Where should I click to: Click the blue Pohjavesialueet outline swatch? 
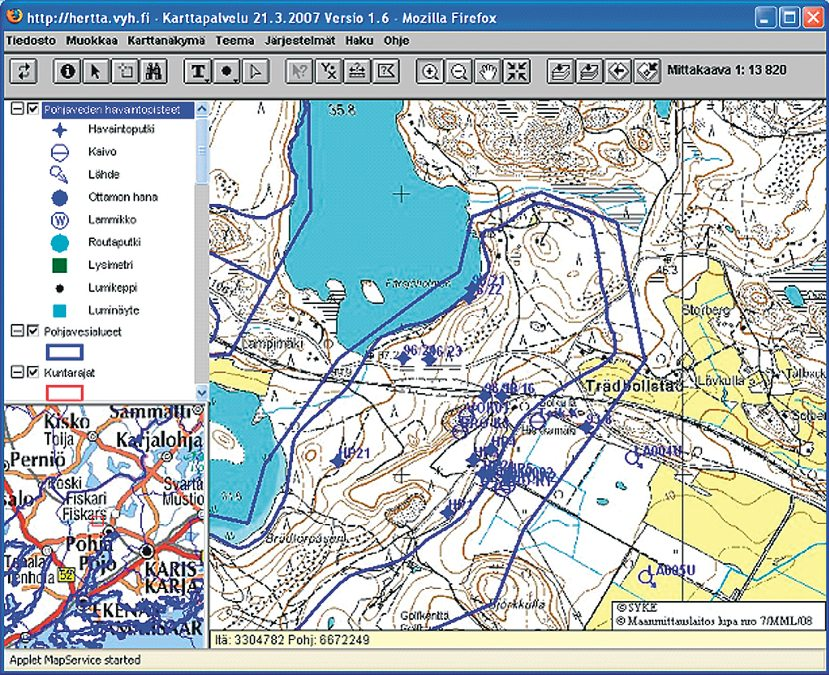click(x=65, y=352)
